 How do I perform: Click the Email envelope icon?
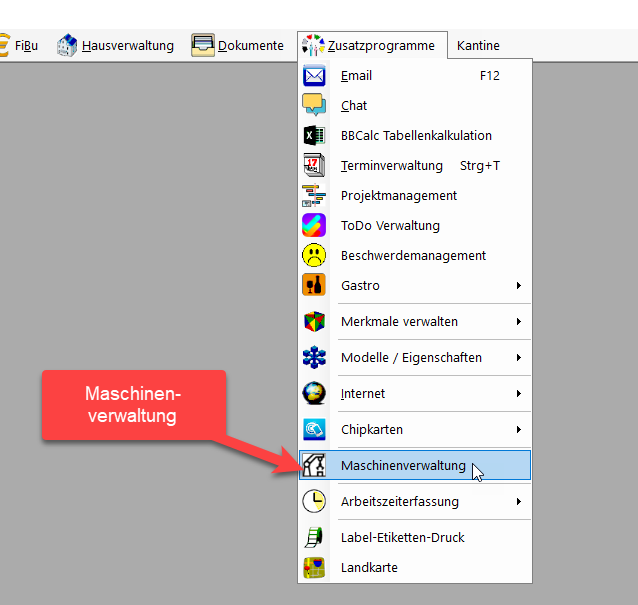coord(314,76)
